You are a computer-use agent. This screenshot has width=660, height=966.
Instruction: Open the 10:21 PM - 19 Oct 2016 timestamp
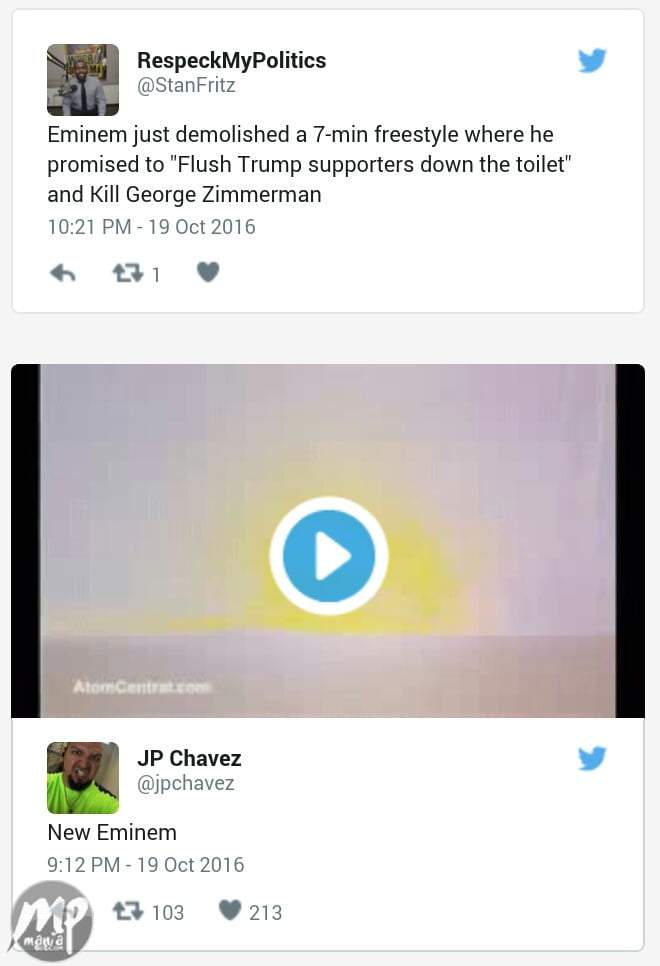pos(152,227)
